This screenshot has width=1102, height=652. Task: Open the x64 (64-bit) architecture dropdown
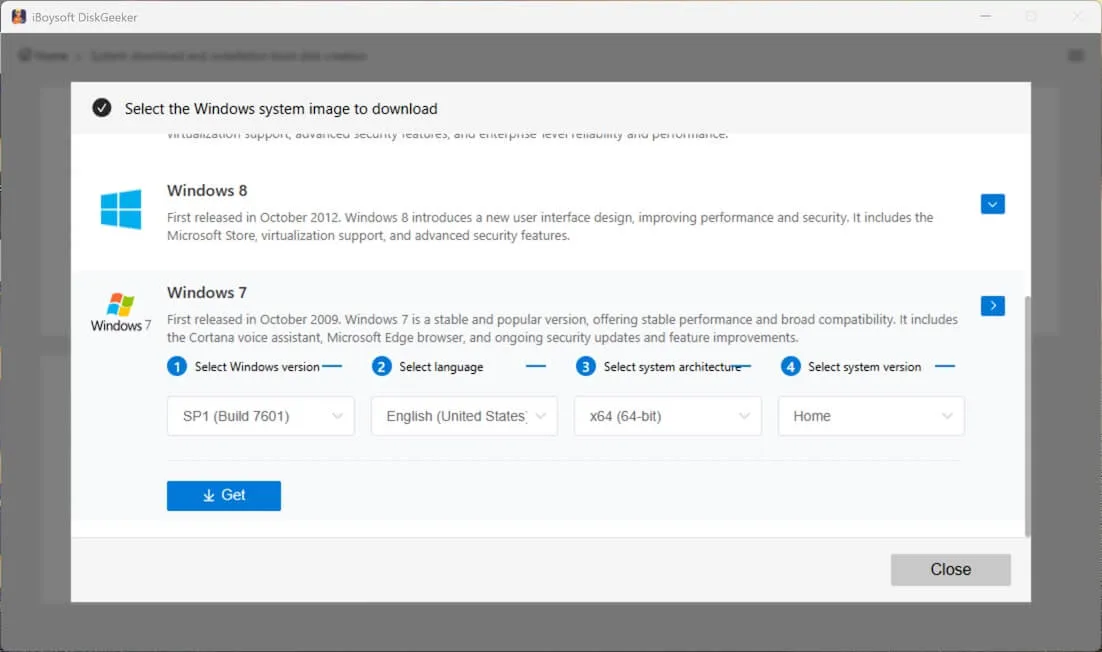[667, 416]
